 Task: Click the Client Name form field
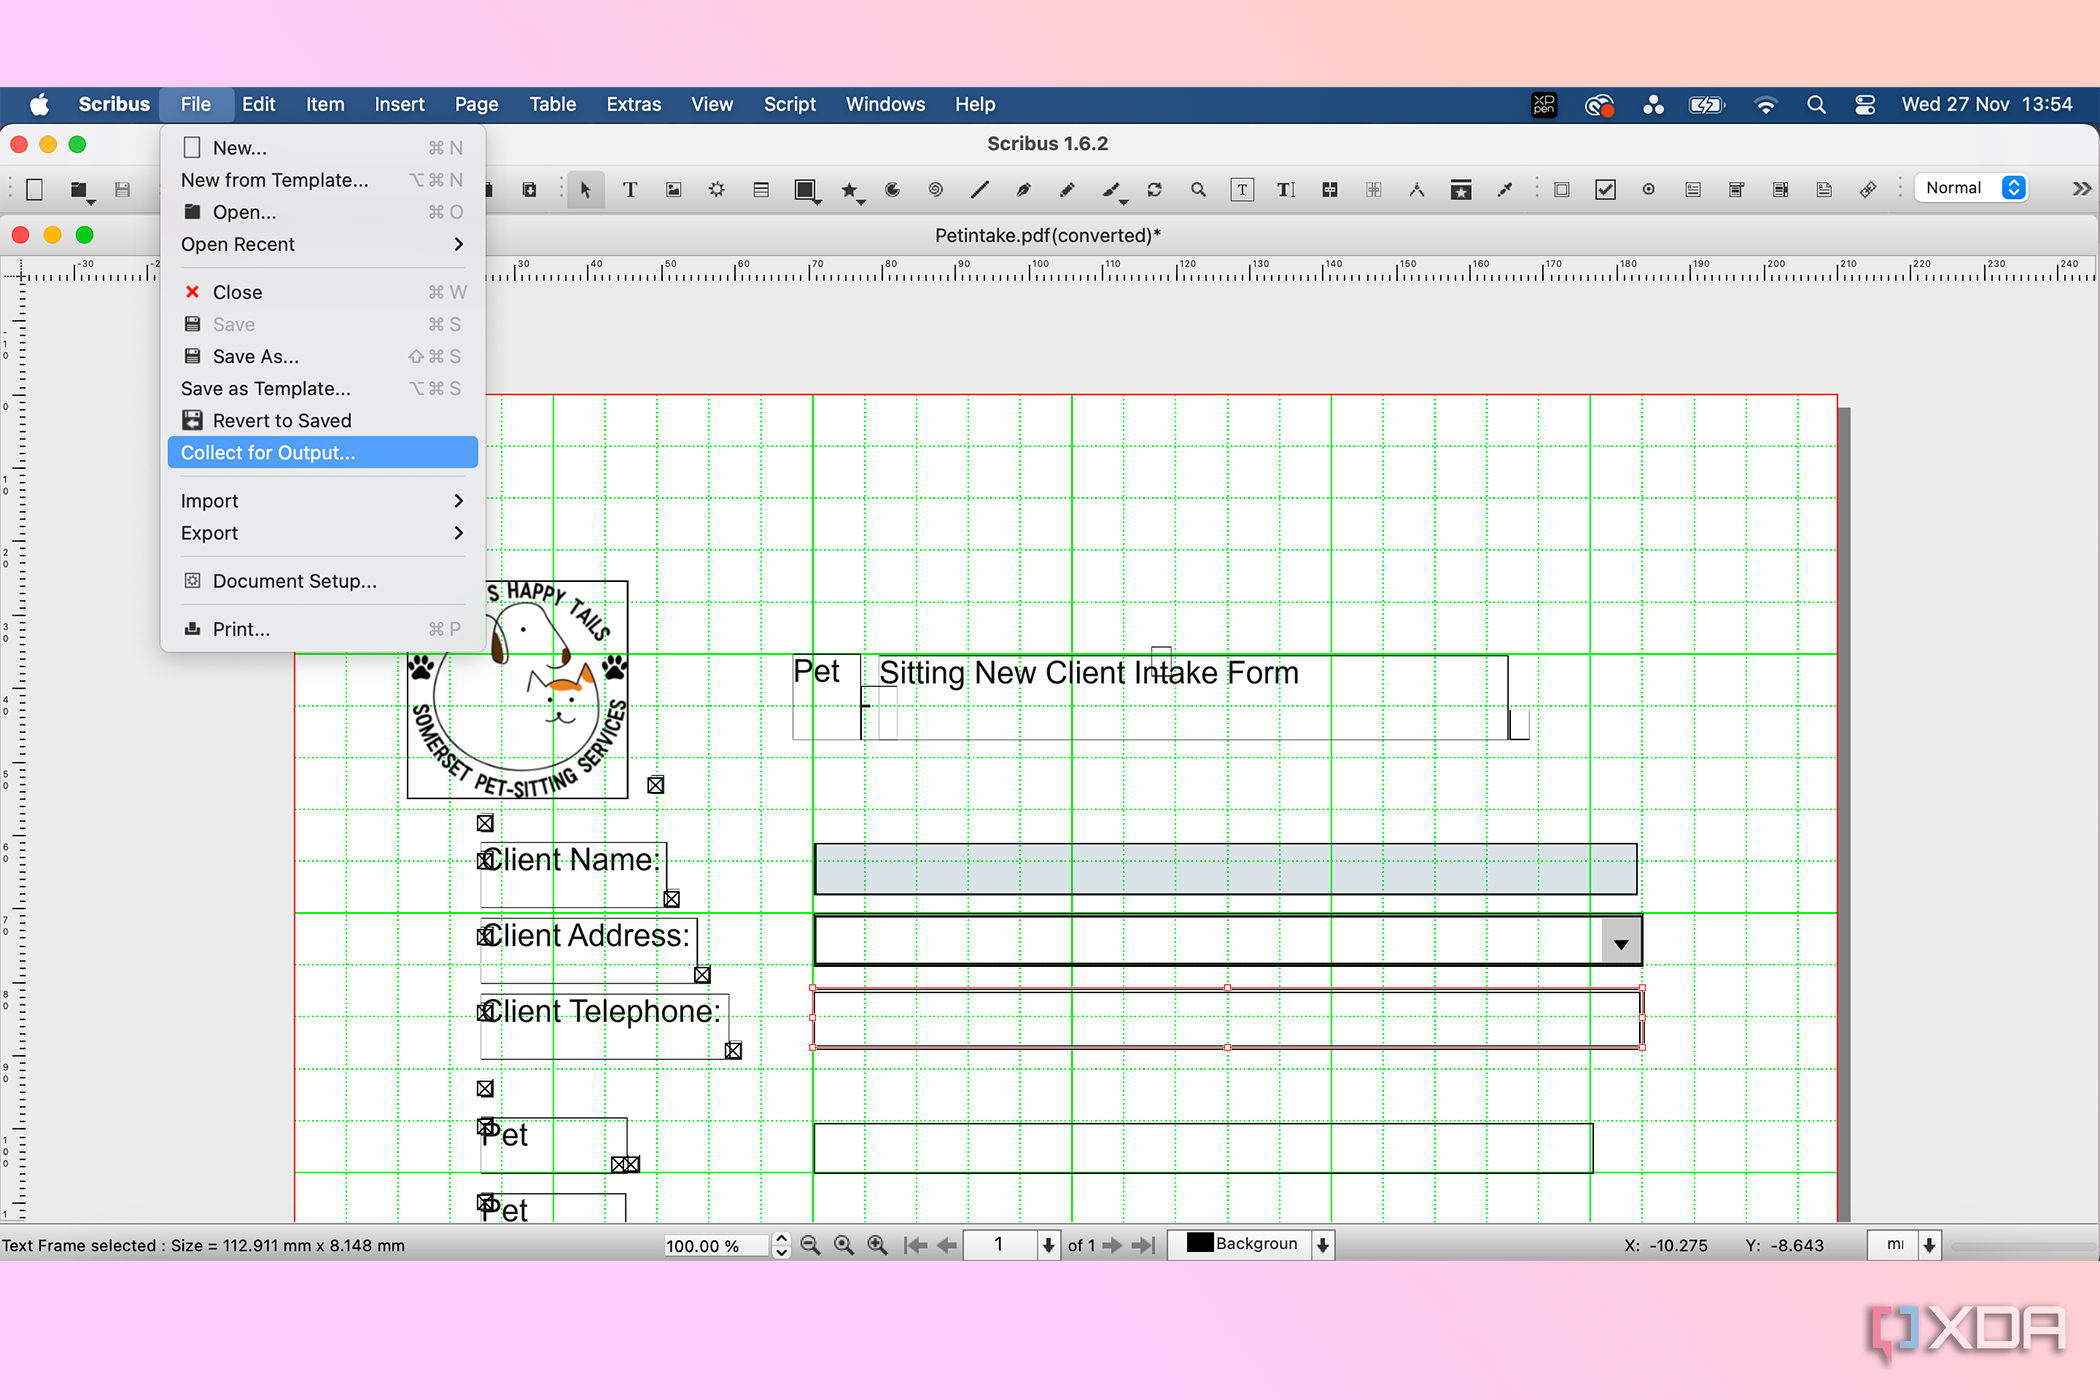pos(1225,869)
